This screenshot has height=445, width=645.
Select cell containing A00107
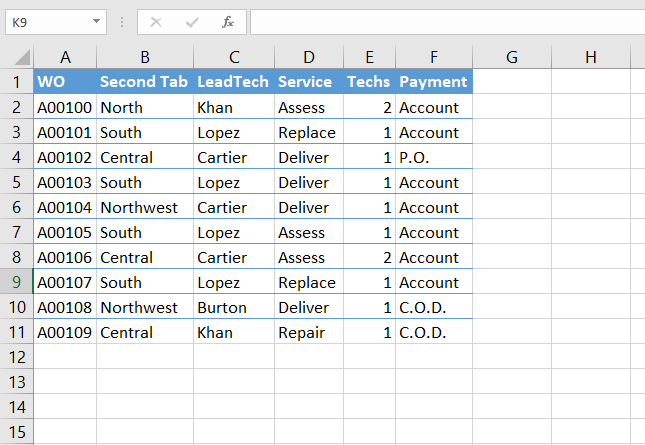[65, 282]
